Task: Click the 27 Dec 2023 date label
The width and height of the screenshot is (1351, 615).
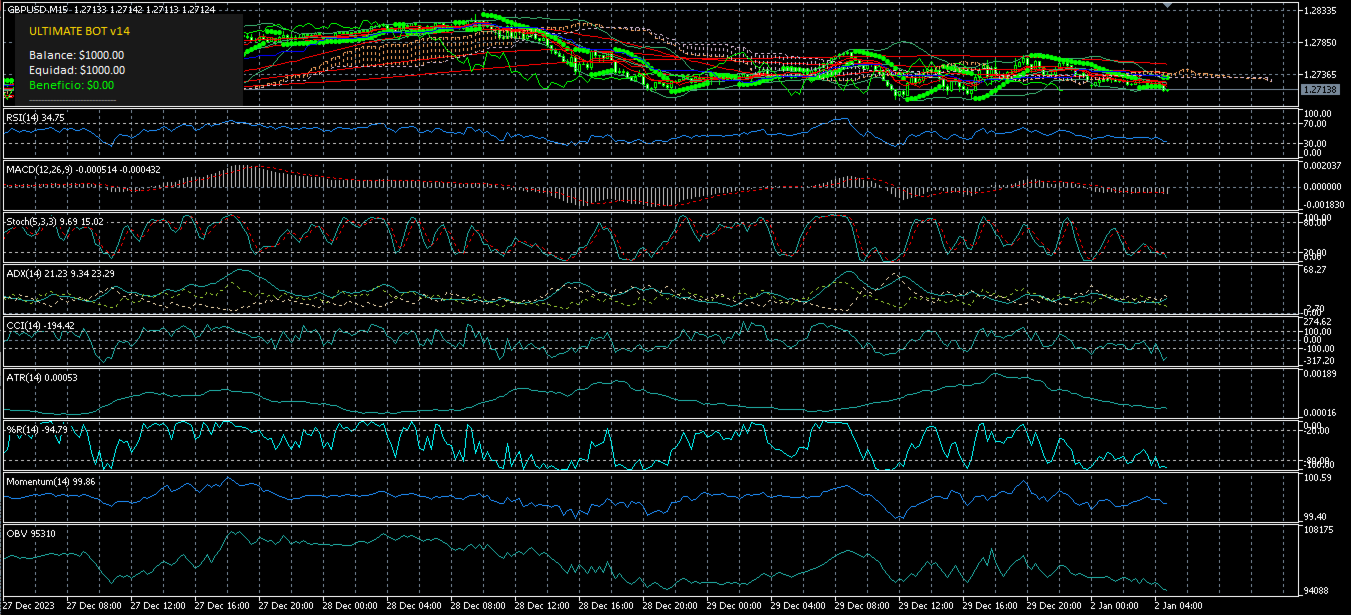Action: click(x=29, y=606)
